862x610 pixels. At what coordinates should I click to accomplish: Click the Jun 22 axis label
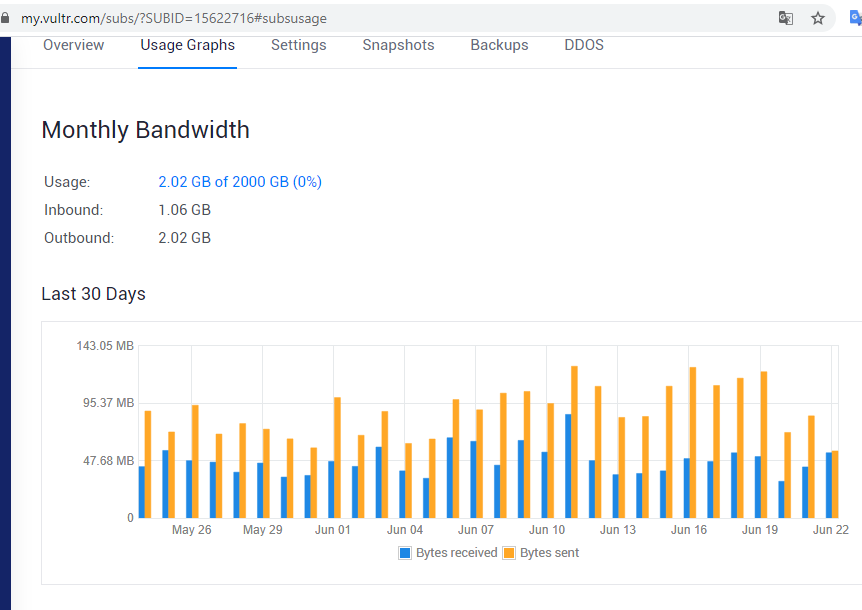[x=831, y=530]
